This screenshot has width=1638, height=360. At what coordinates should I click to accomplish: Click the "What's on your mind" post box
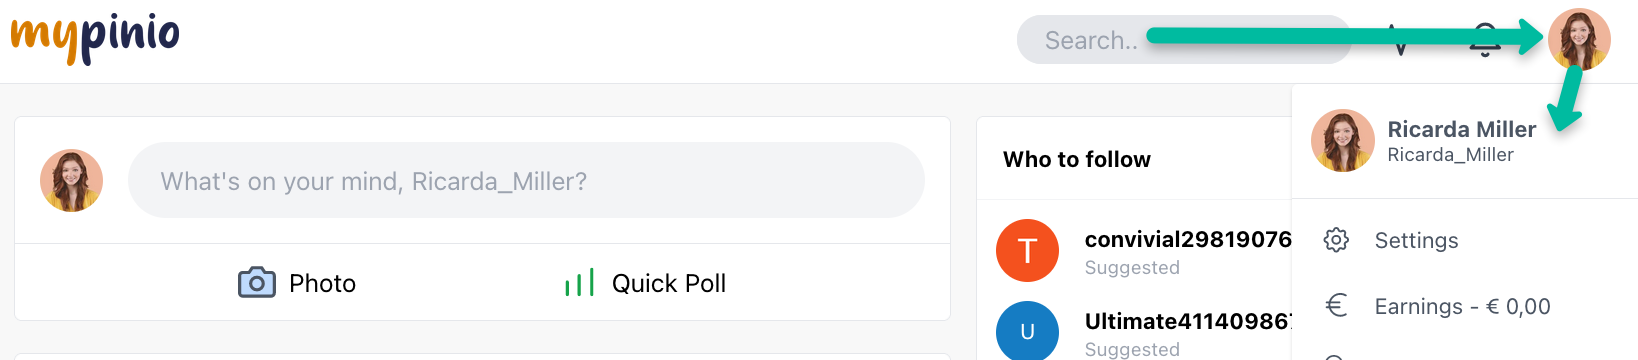pyautogui.click(x=526, y=180)
